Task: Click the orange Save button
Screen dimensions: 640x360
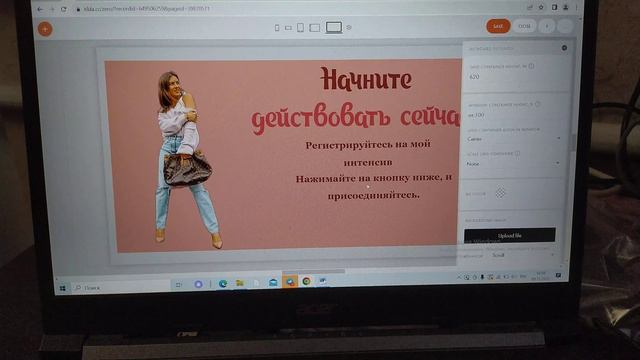Action: (498, 26)
